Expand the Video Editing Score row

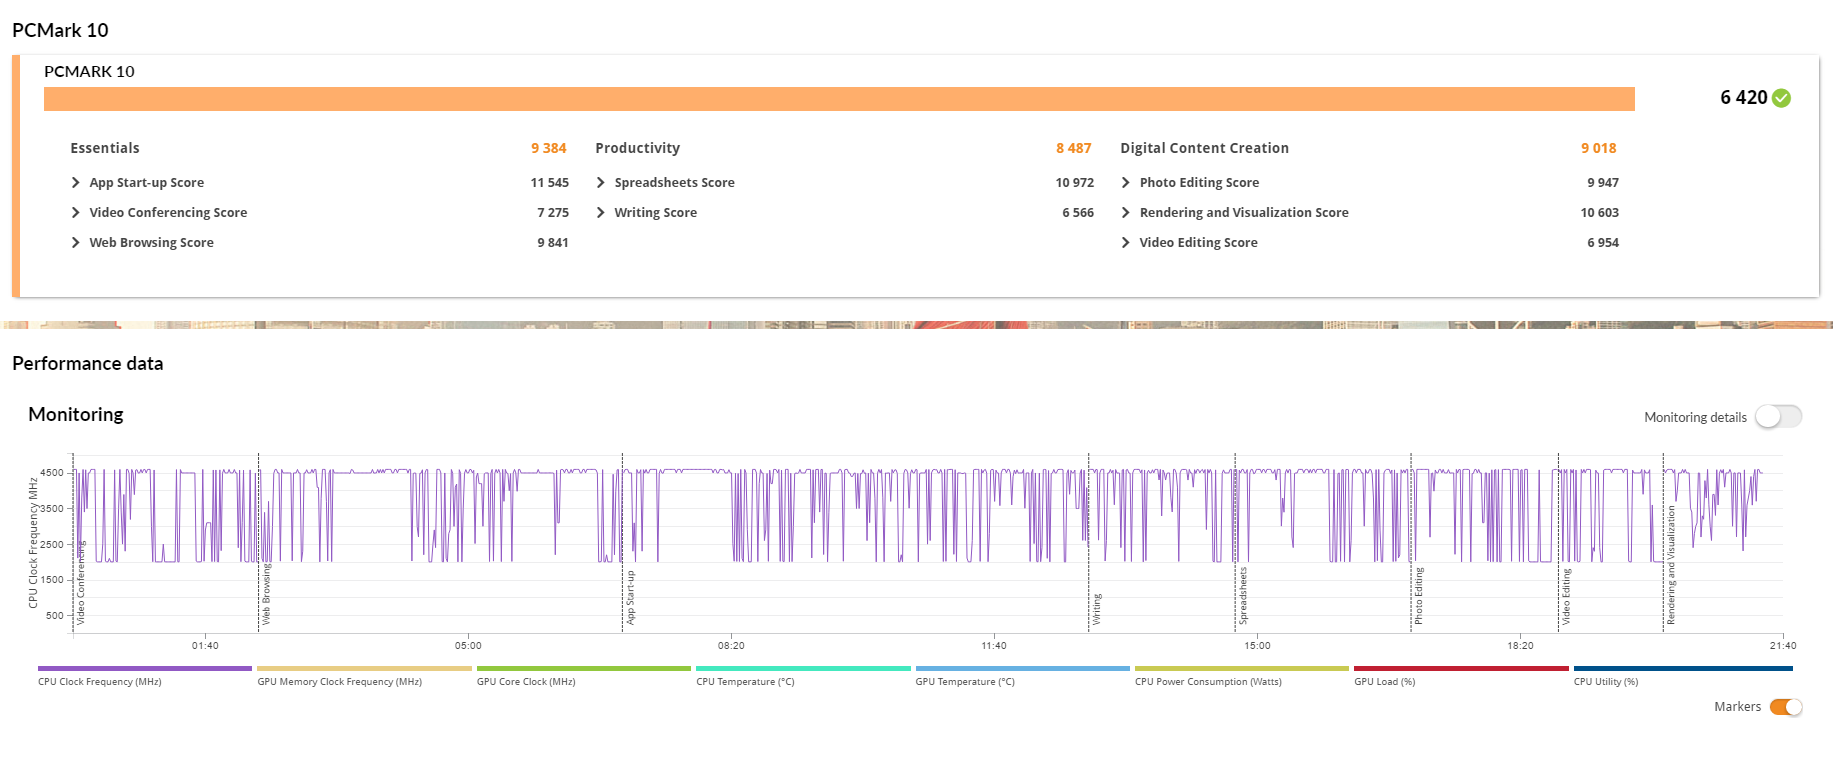[x=1125, y=243]
